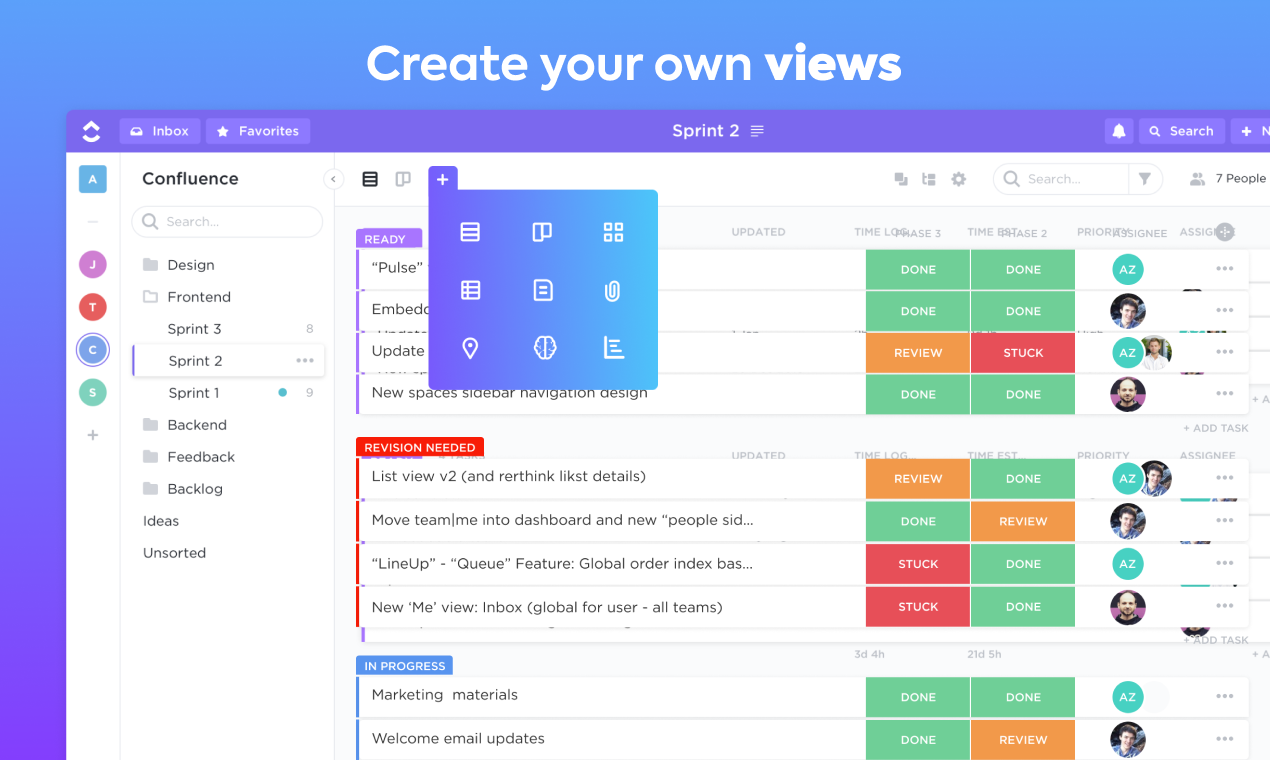Click the notifications bell icon

pyautogui.click(x=1118, y=130)
